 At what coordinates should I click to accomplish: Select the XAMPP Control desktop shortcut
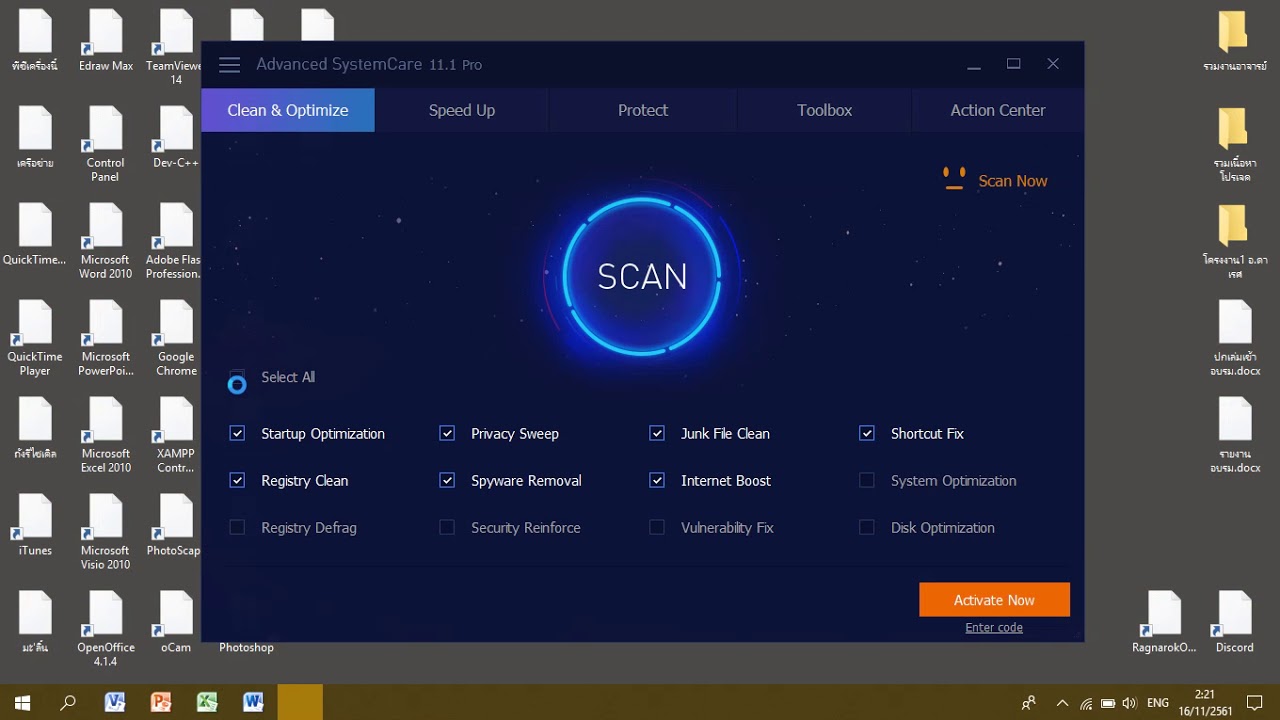(x=175, y=434)
